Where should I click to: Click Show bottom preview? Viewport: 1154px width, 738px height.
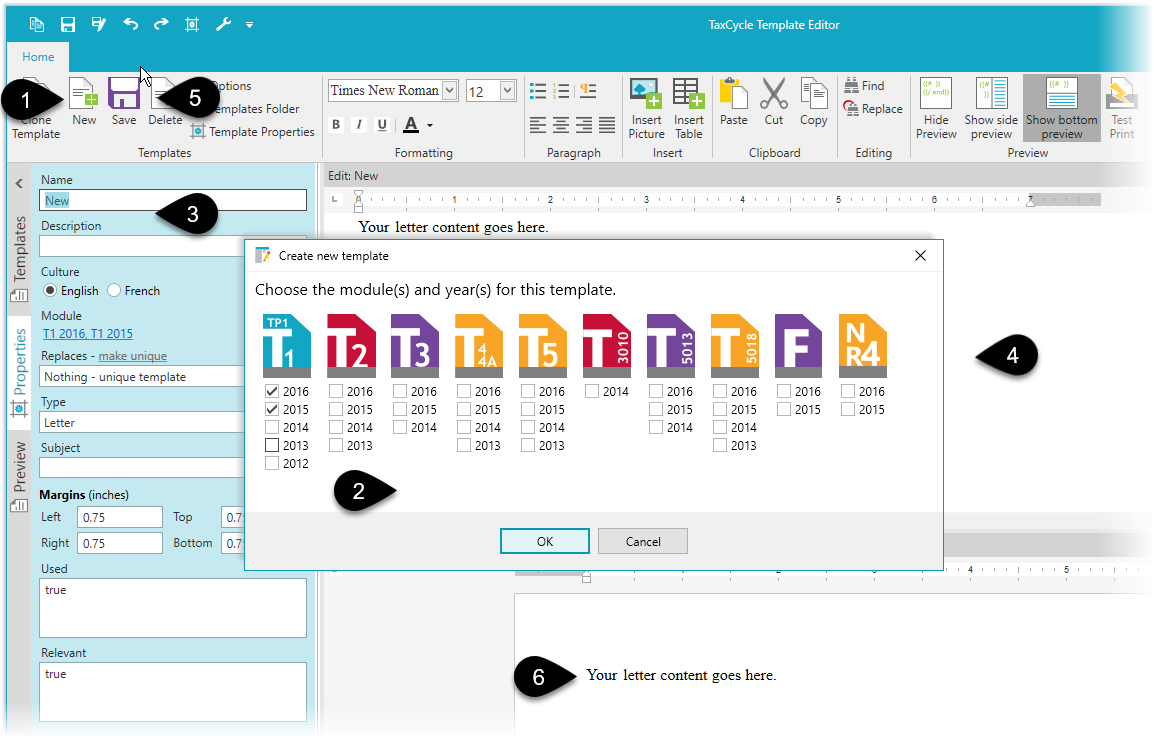[1061, 108]
